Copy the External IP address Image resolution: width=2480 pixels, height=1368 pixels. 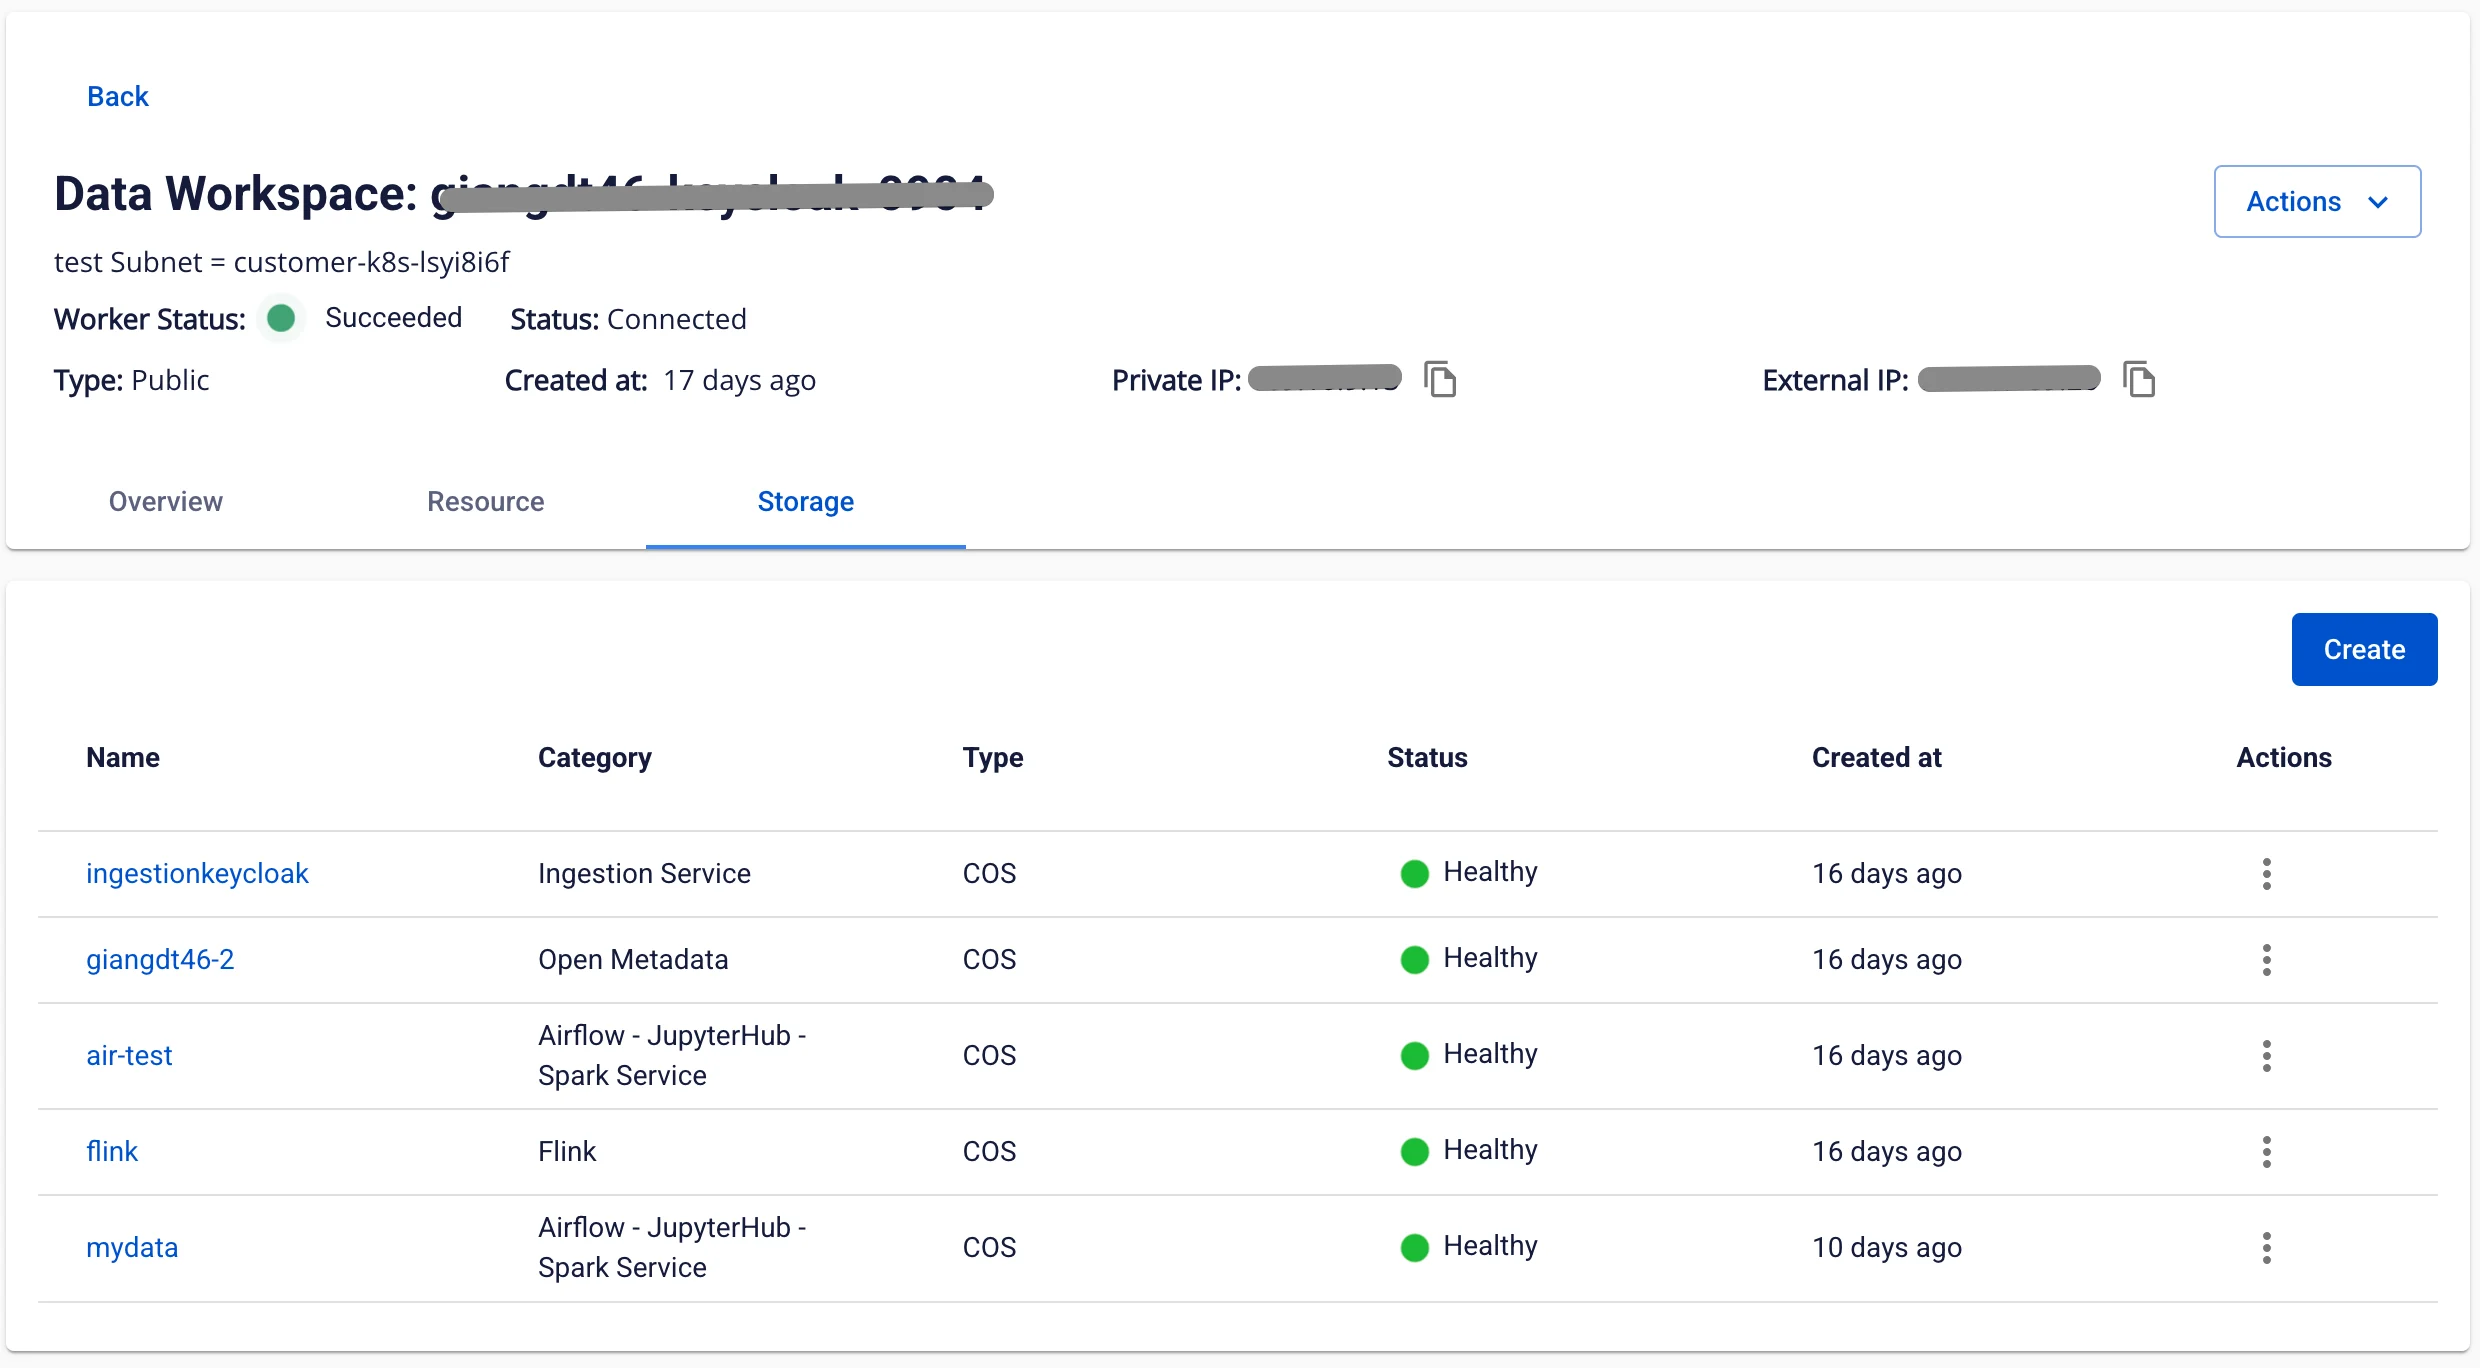tap(2139, 380)
